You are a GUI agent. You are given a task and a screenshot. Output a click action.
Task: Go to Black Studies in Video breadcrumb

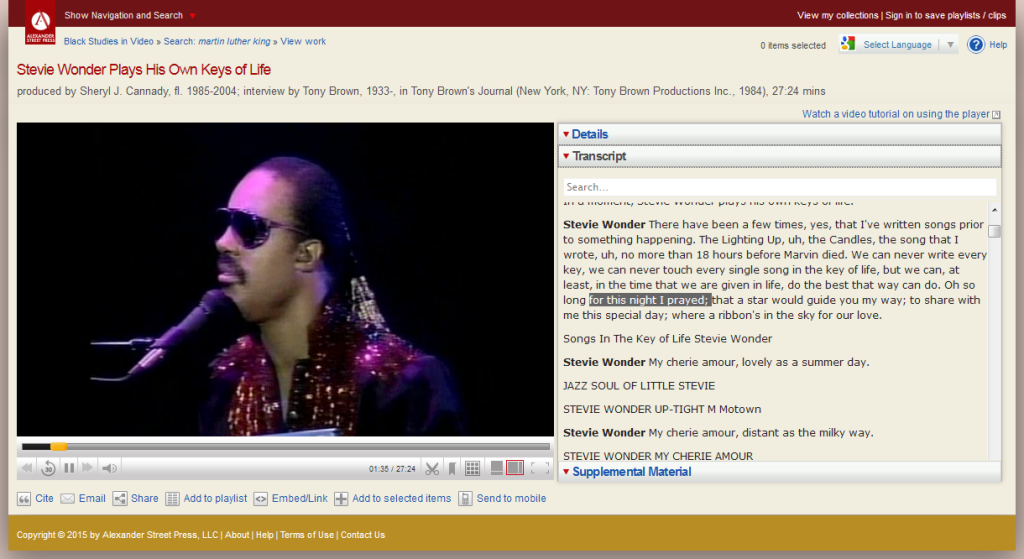click(x=108, y=41)
